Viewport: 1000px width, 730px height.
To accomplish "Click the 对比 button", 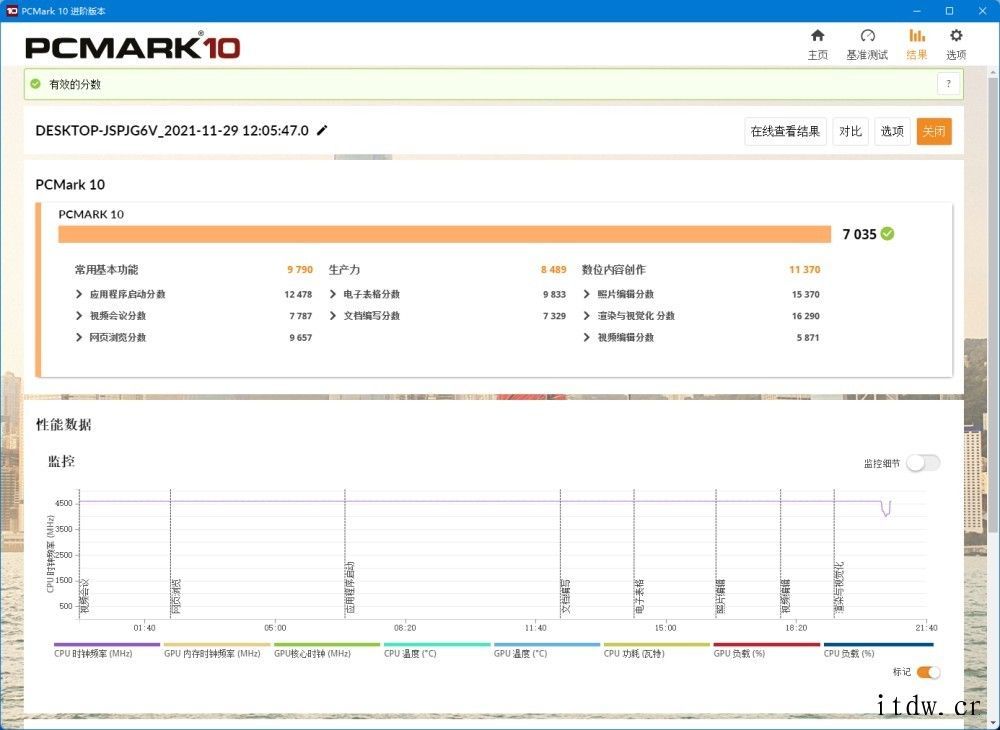I will pyautogui.click(x=850, y=131).
